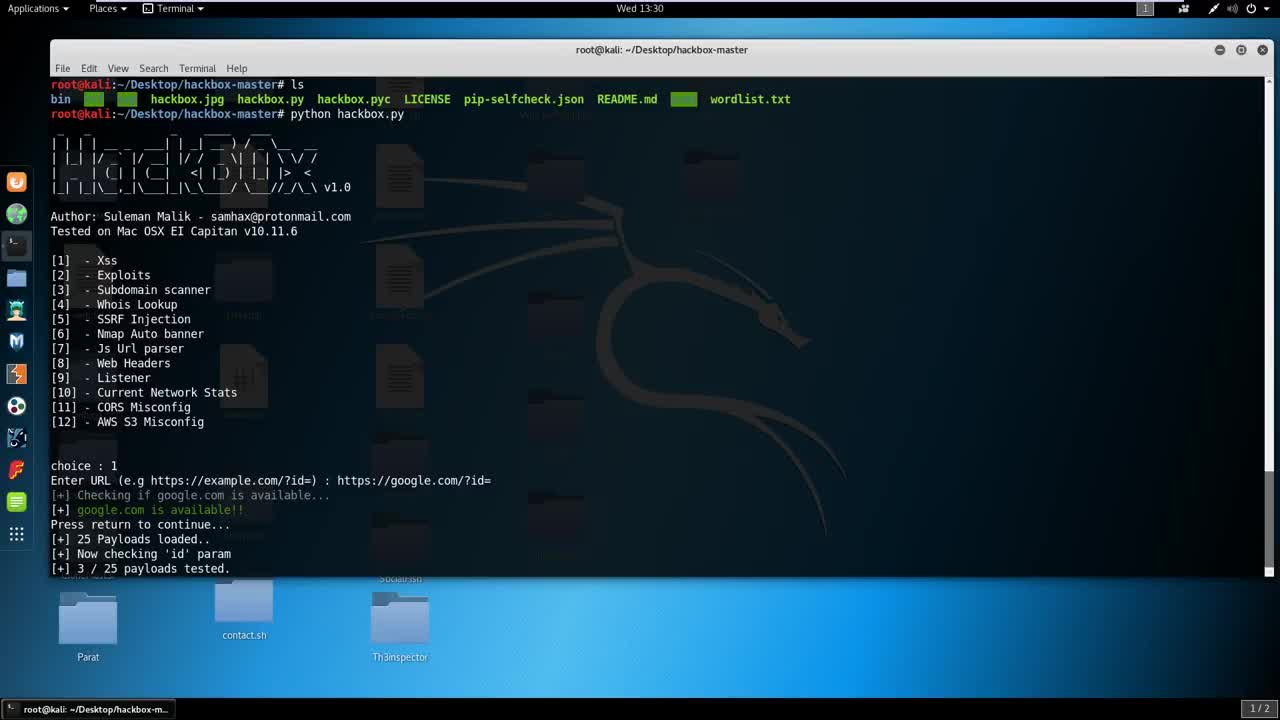The width and height of the screenshot is (1280, 720).
Task: Open the View menu
Action: (x=118, y=68)
